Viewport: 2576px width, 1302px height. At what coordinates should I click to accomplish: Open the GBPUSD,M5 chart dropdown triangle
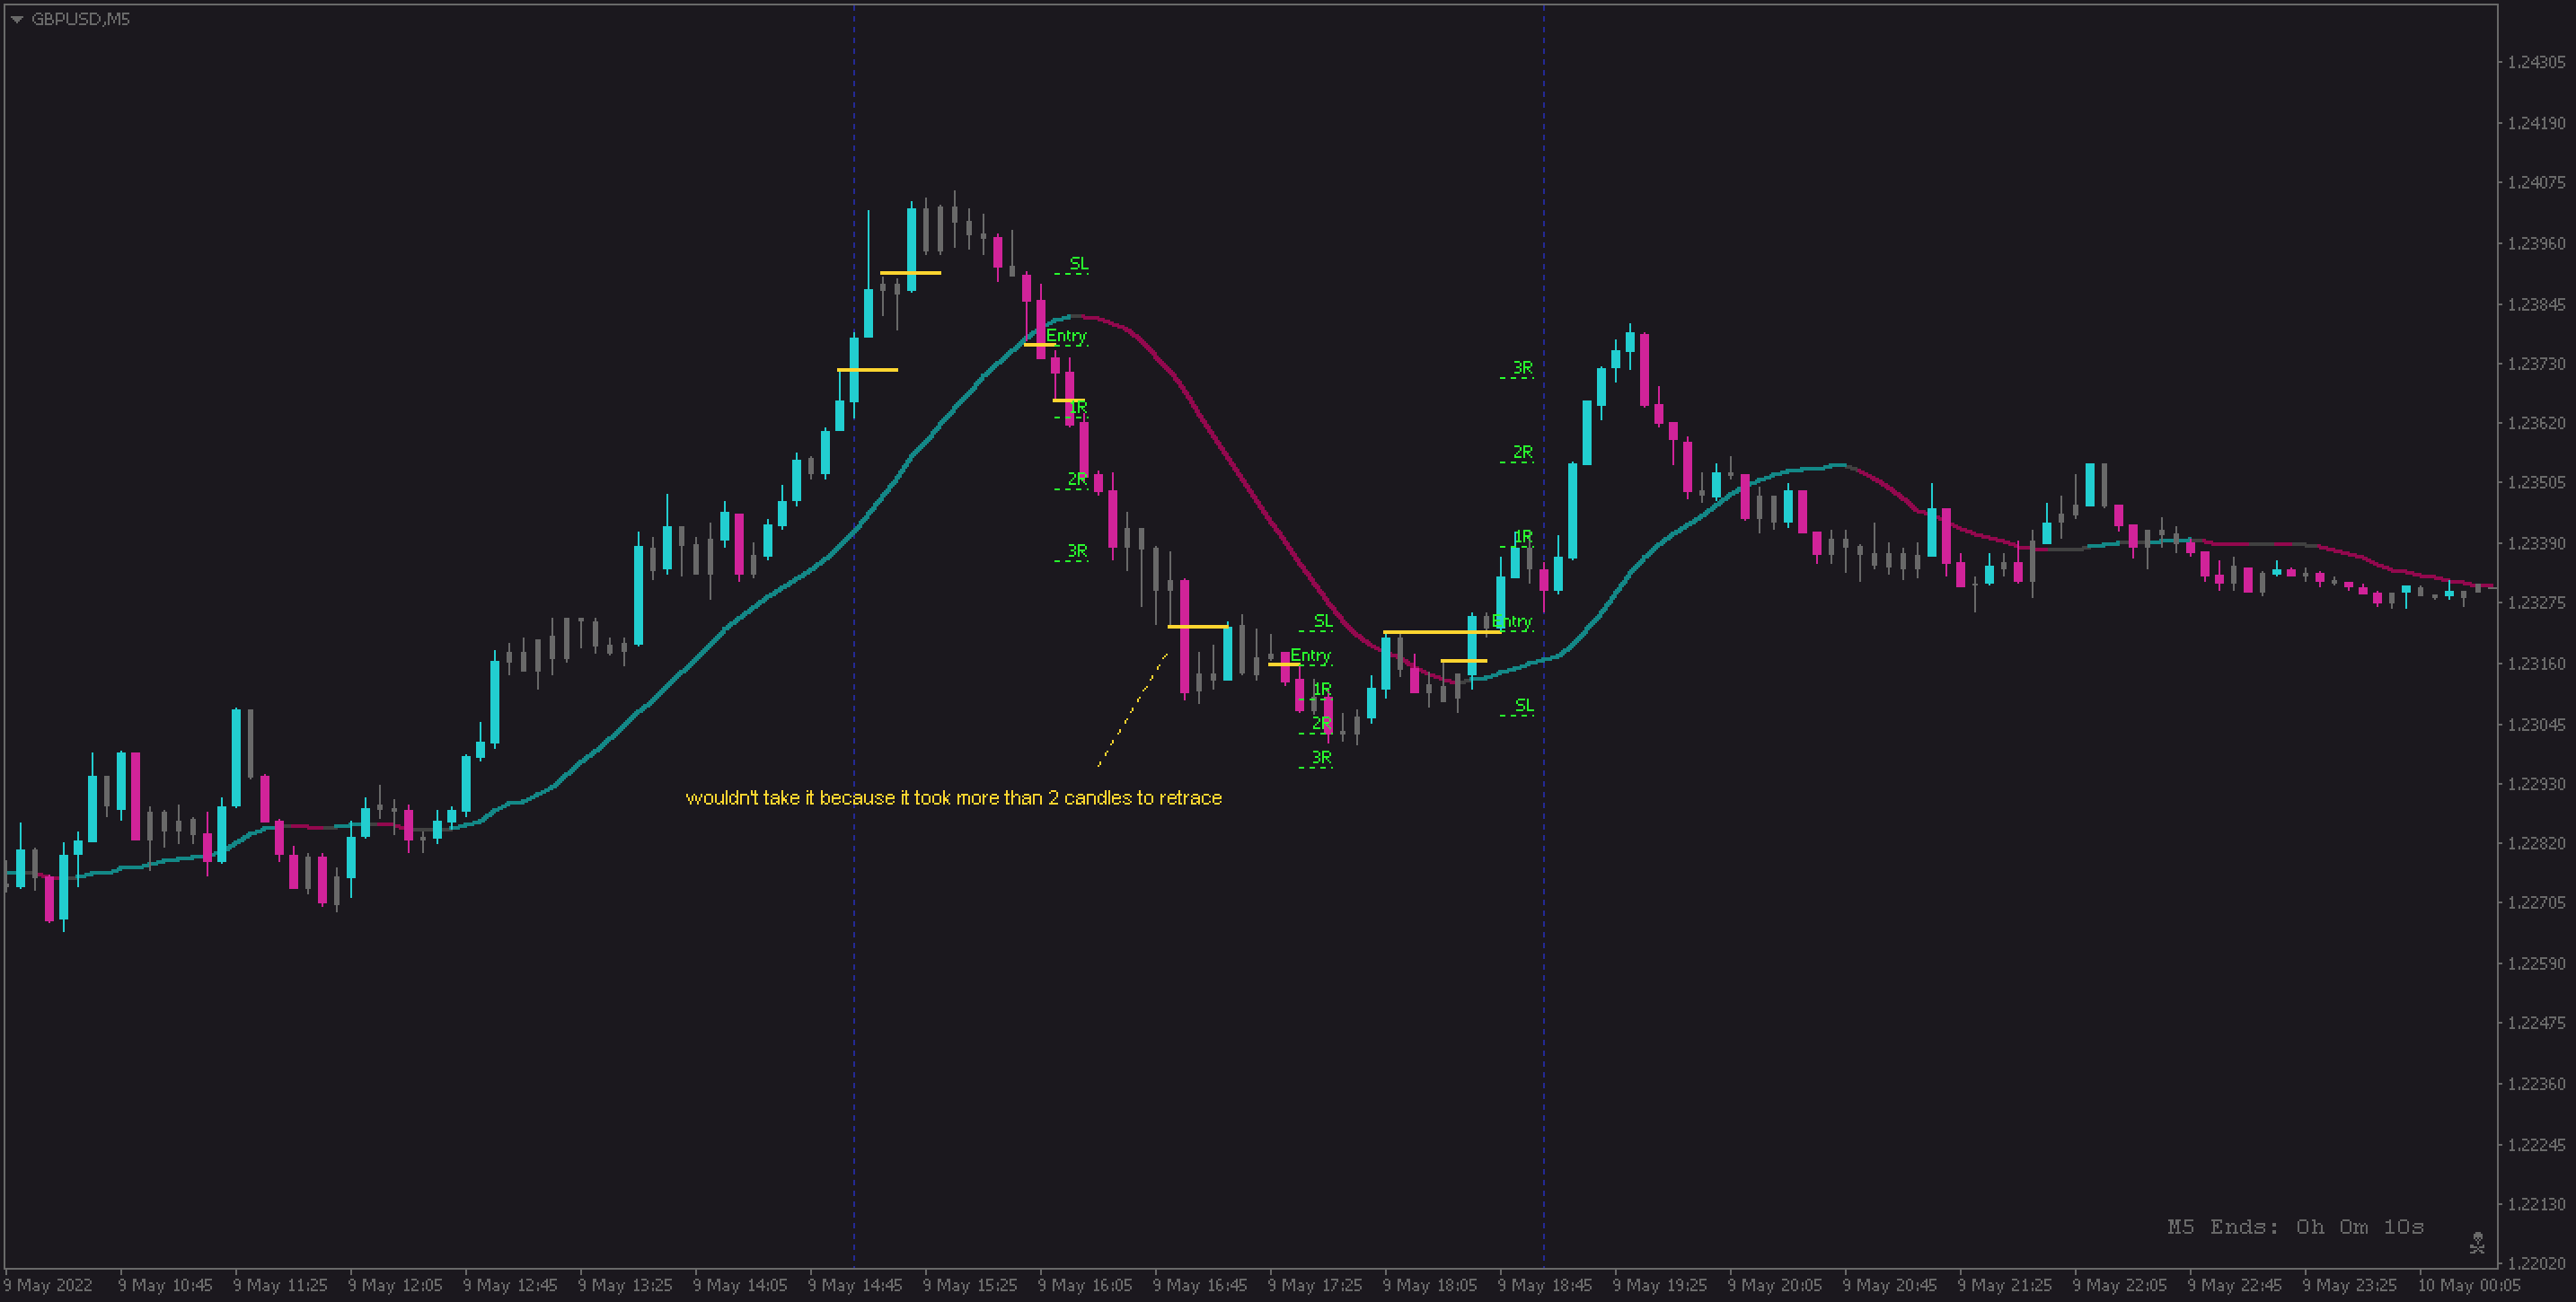pos(17,19)
